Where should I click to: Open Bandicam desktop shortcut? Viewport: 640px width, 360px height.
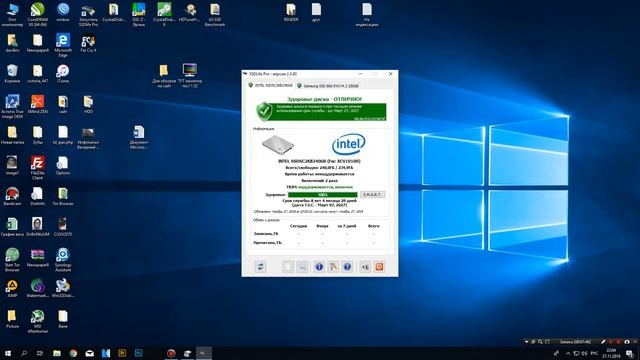(x=12, y=196)
